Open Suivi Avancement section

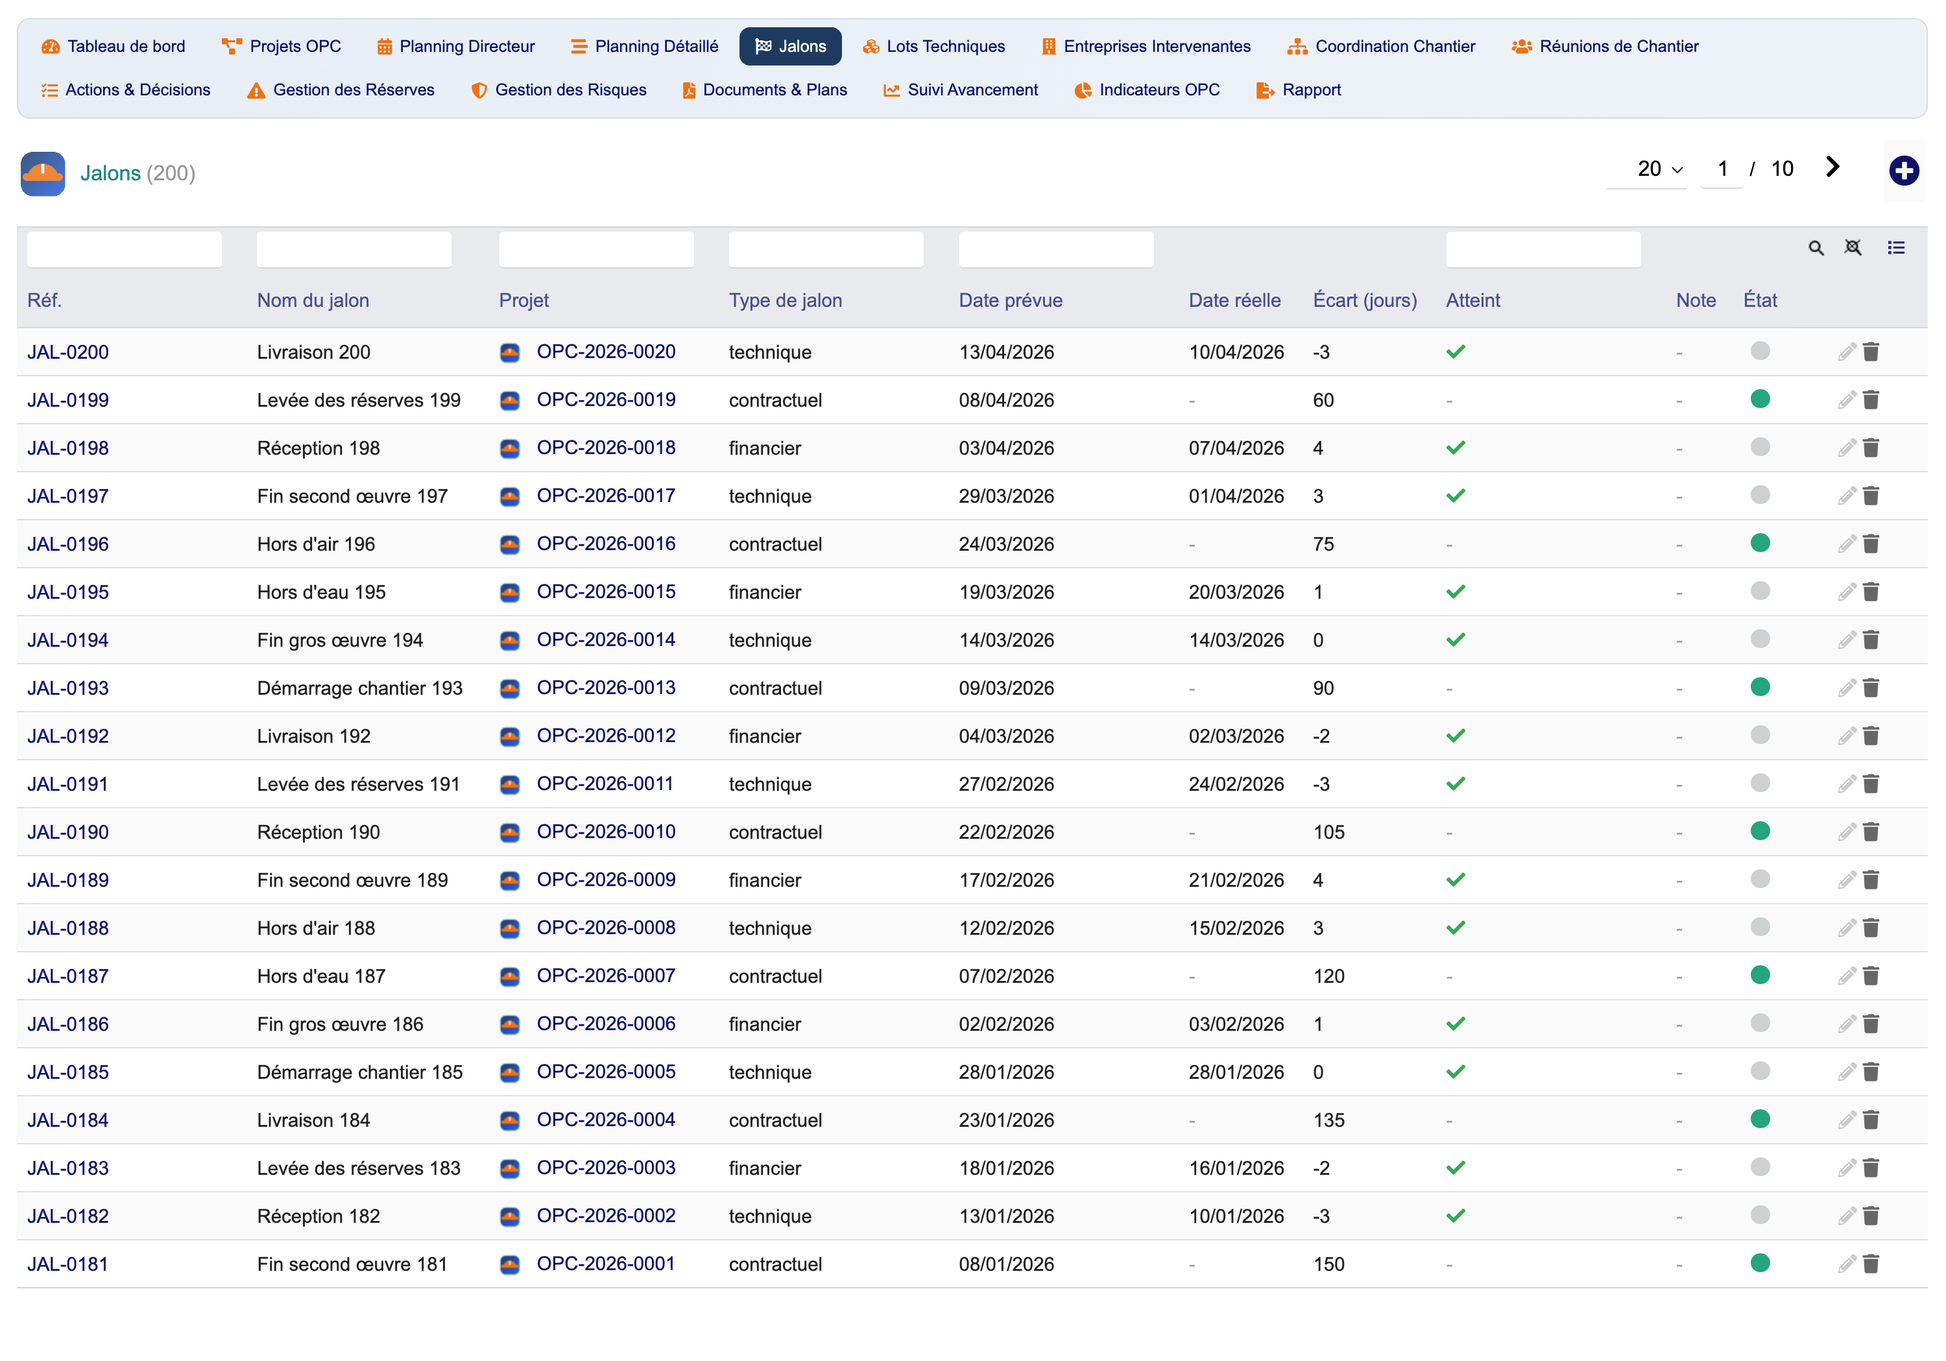pyautogui.click(x=961, y=90)
